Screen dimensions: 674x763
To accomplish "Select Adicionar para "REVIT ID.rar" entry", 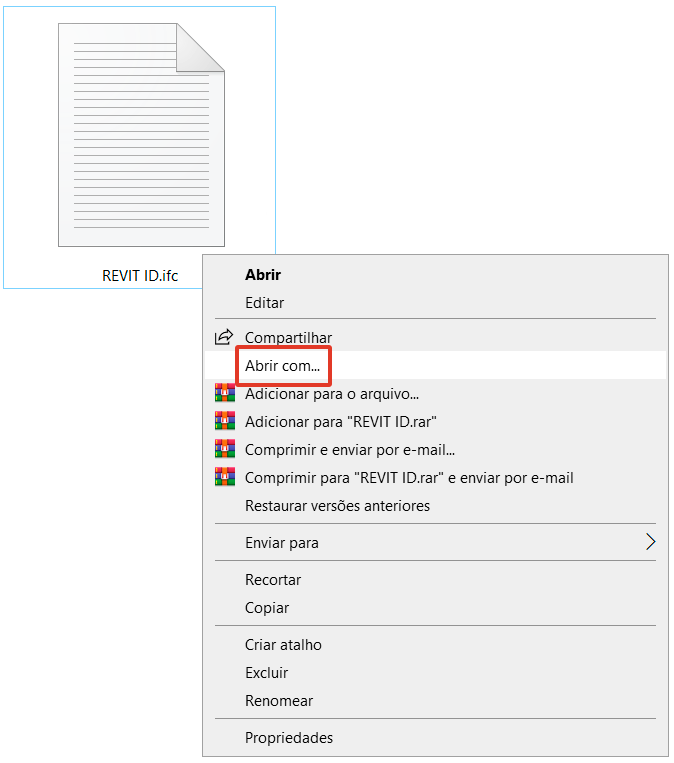I will (341, 422).
